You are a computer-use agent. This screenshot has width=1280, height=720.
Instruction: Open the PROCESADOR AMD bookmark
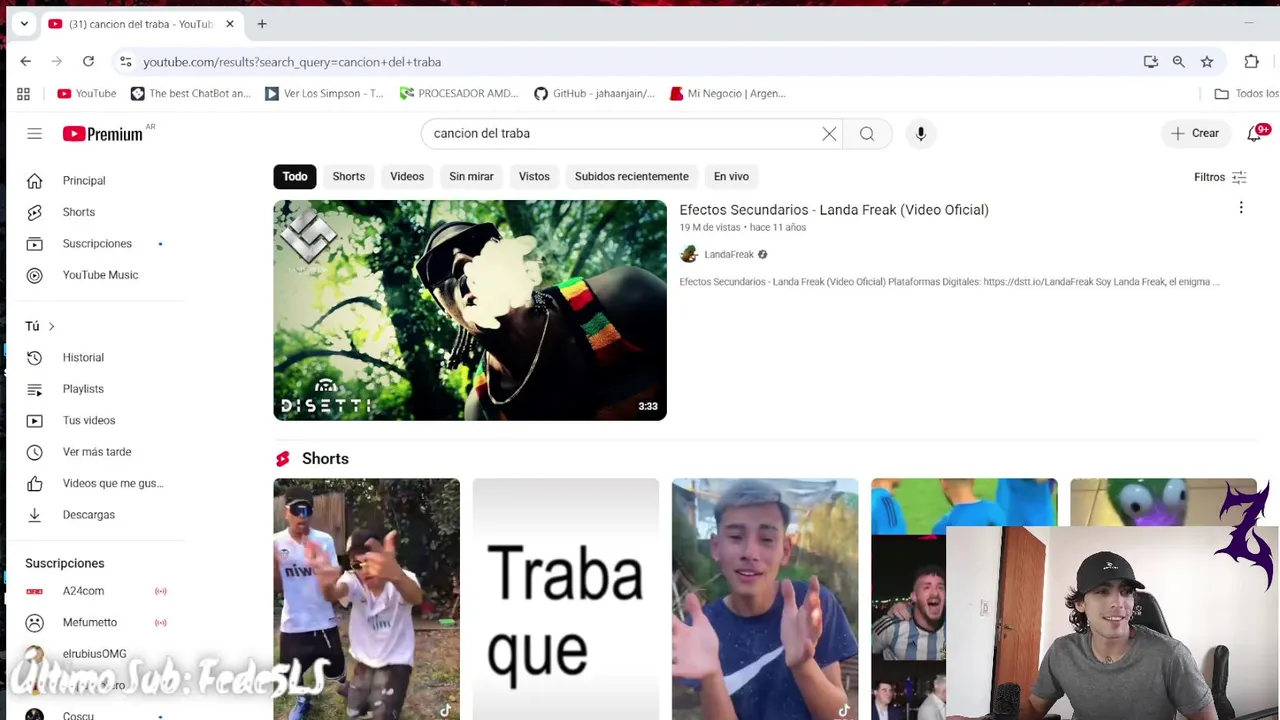458,94
